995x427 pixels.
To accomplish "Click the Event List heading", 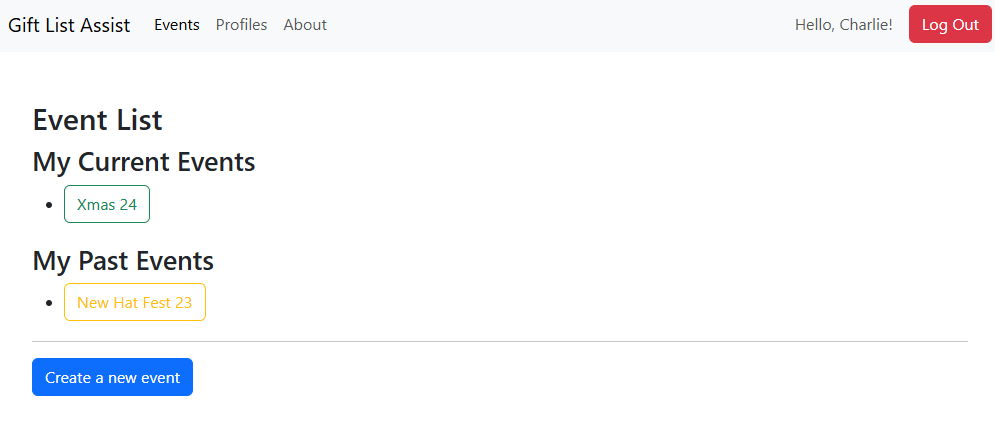I will click(x=97, y=120).
